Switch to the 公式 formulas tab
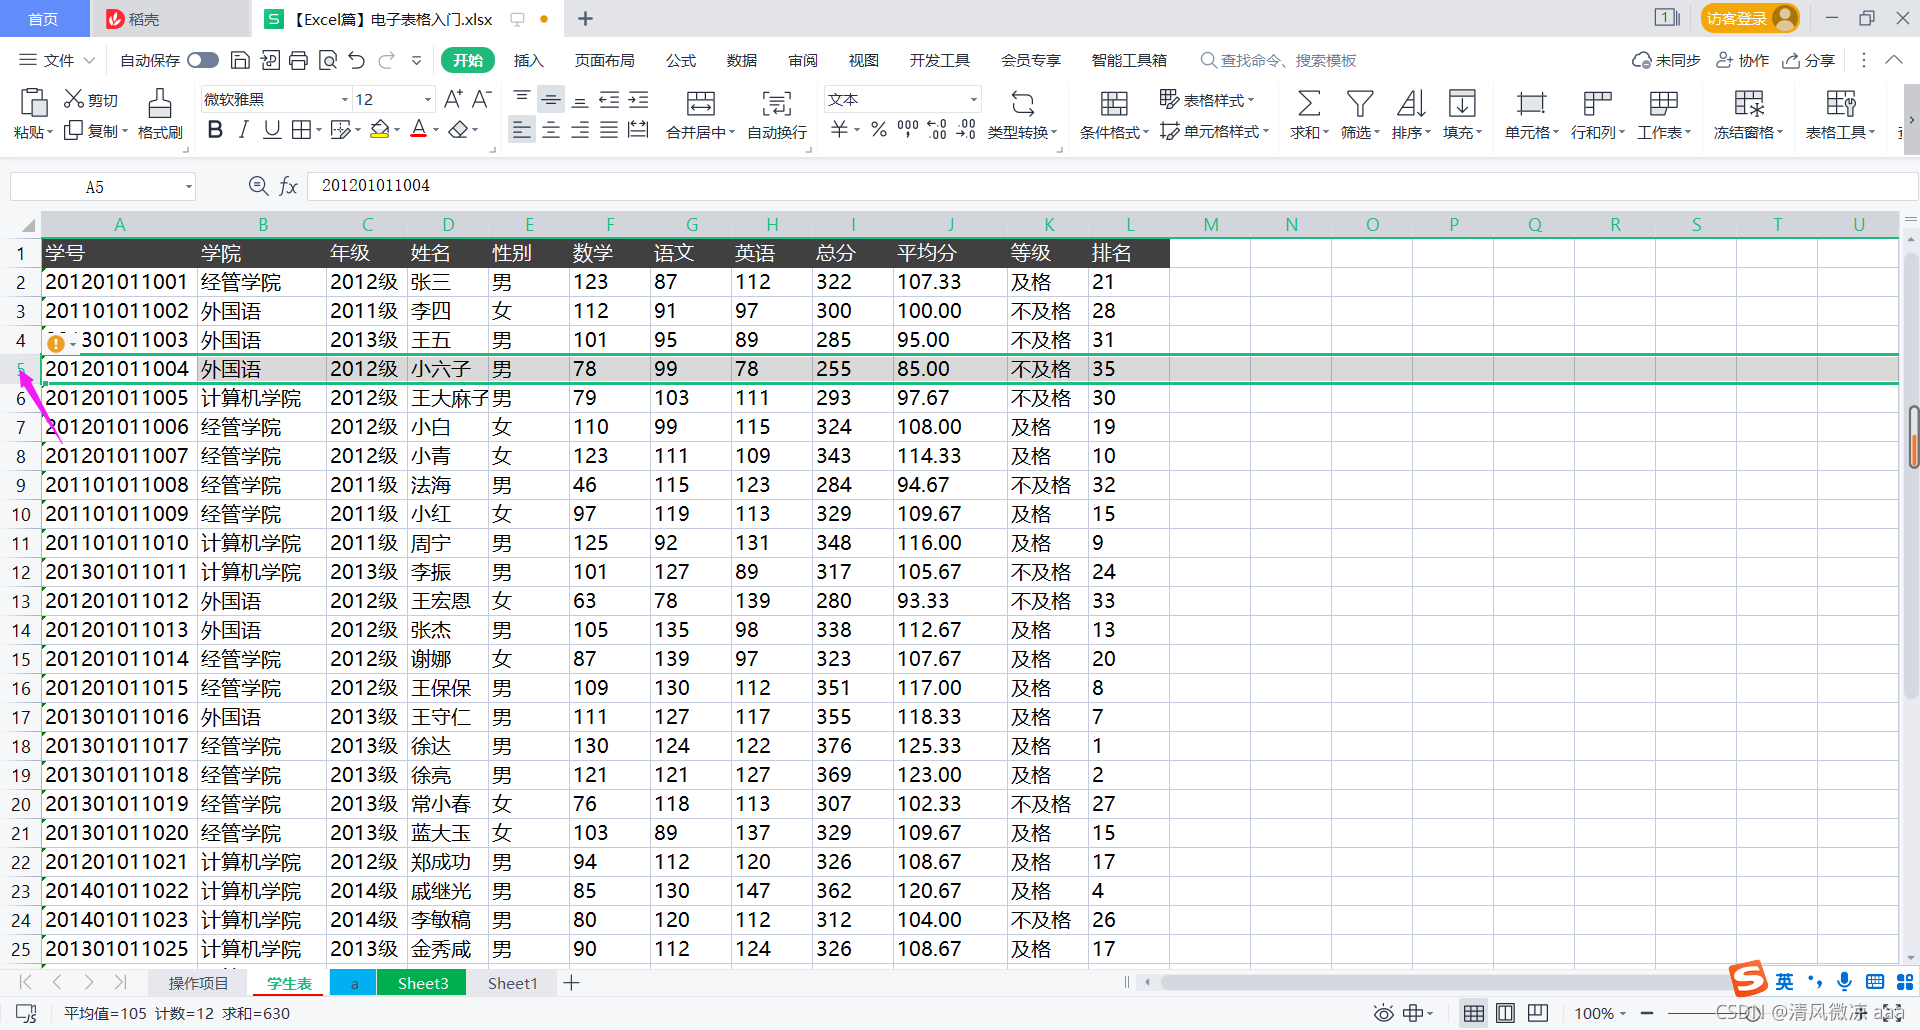1920x1030 pixels. [x=680, y=61]
